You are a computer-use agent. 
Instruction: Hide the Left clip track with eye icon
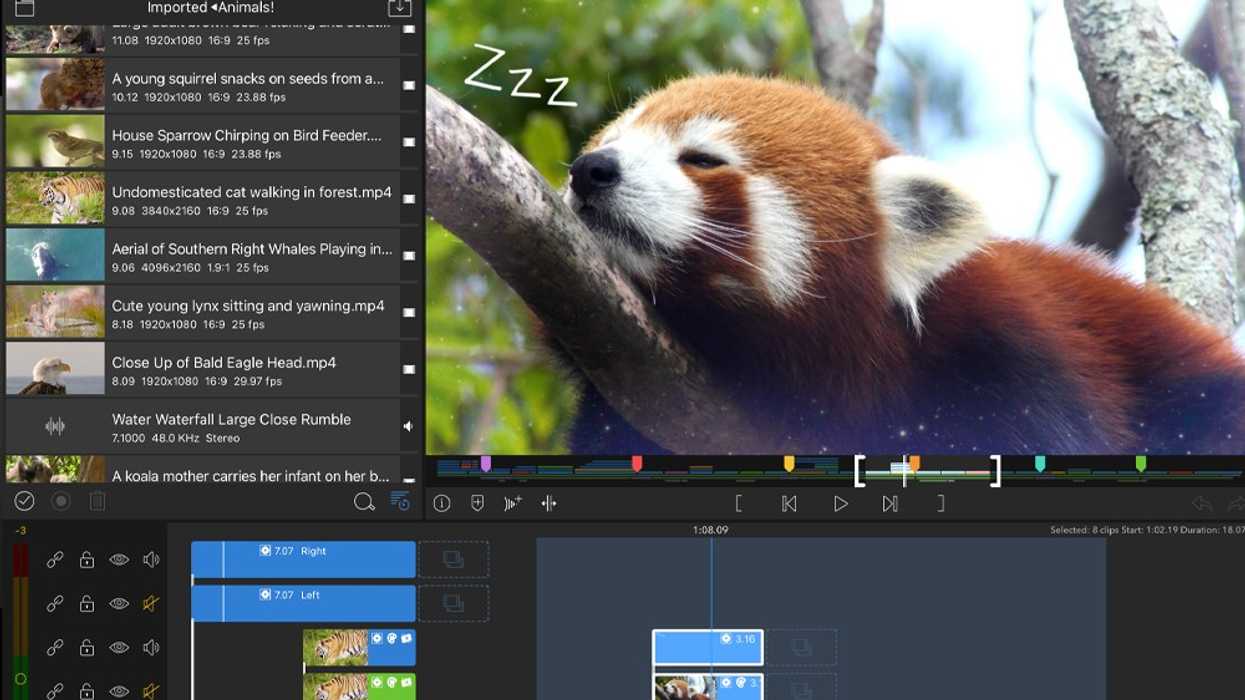(119, 604)
